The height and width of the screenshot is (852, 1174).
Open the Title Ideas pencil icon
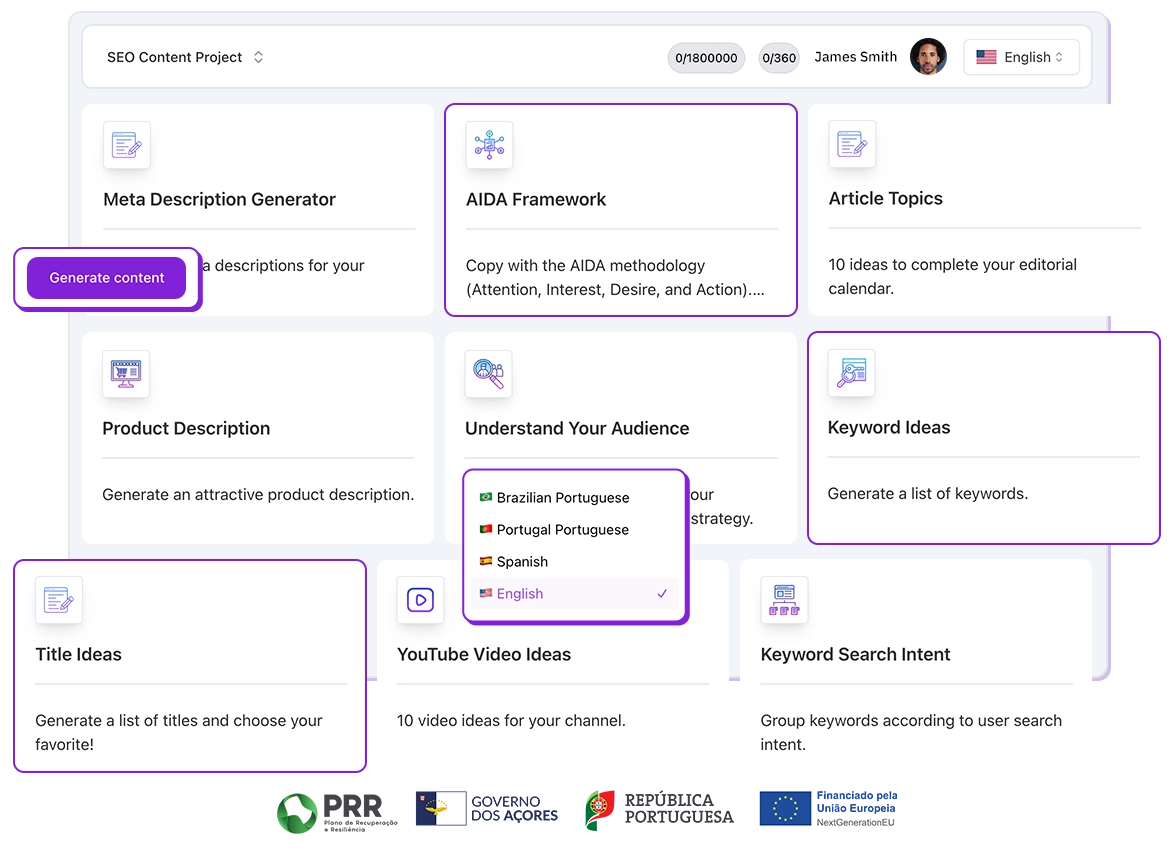coord(58,600)
